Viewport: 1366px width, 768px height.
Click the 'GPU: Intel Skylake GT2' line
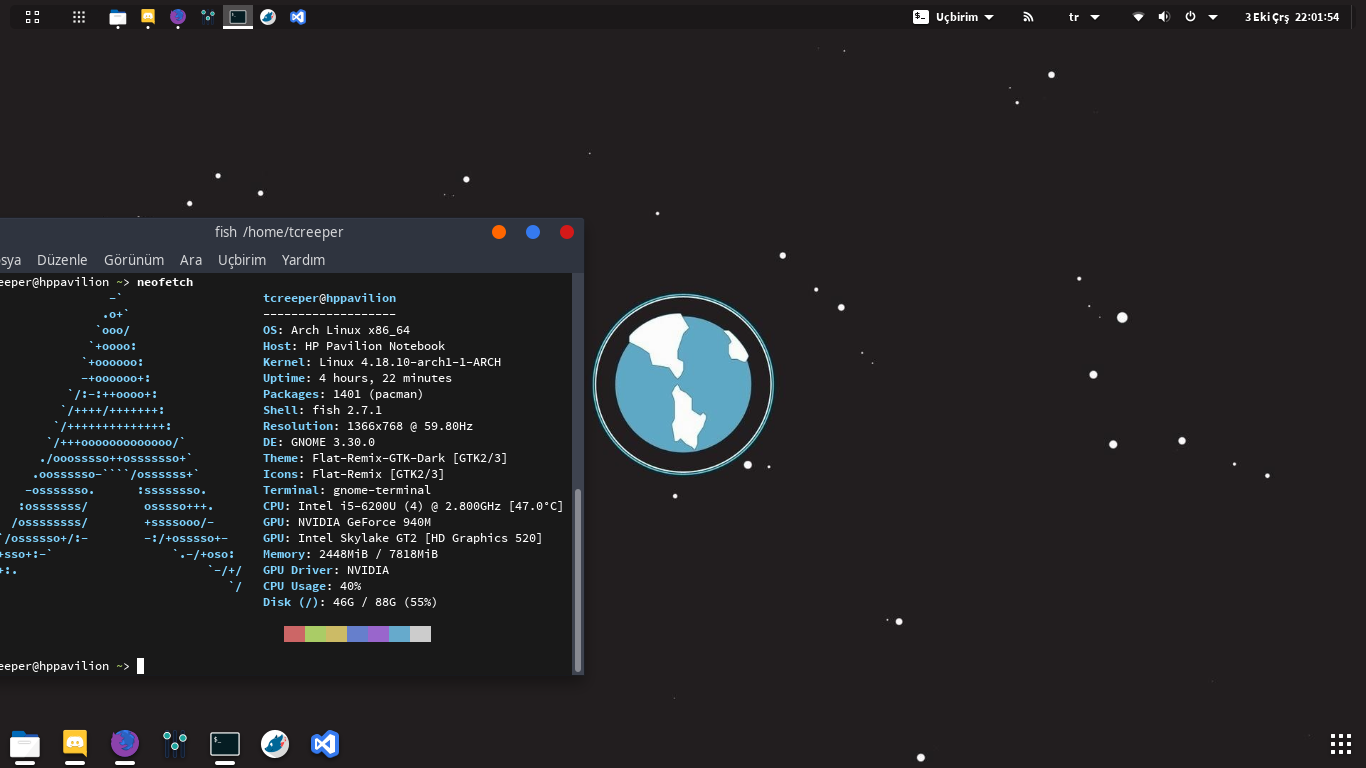pos(403,538)
